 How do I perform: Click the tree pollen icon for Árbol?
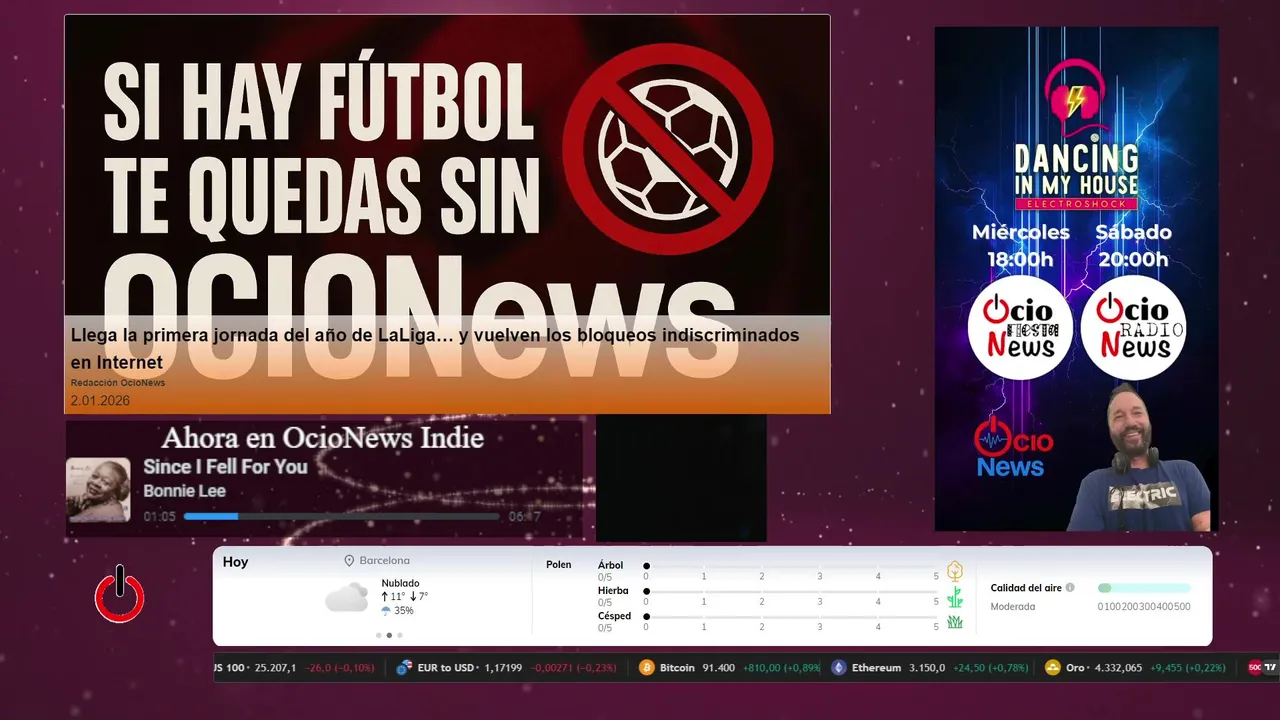954,571
